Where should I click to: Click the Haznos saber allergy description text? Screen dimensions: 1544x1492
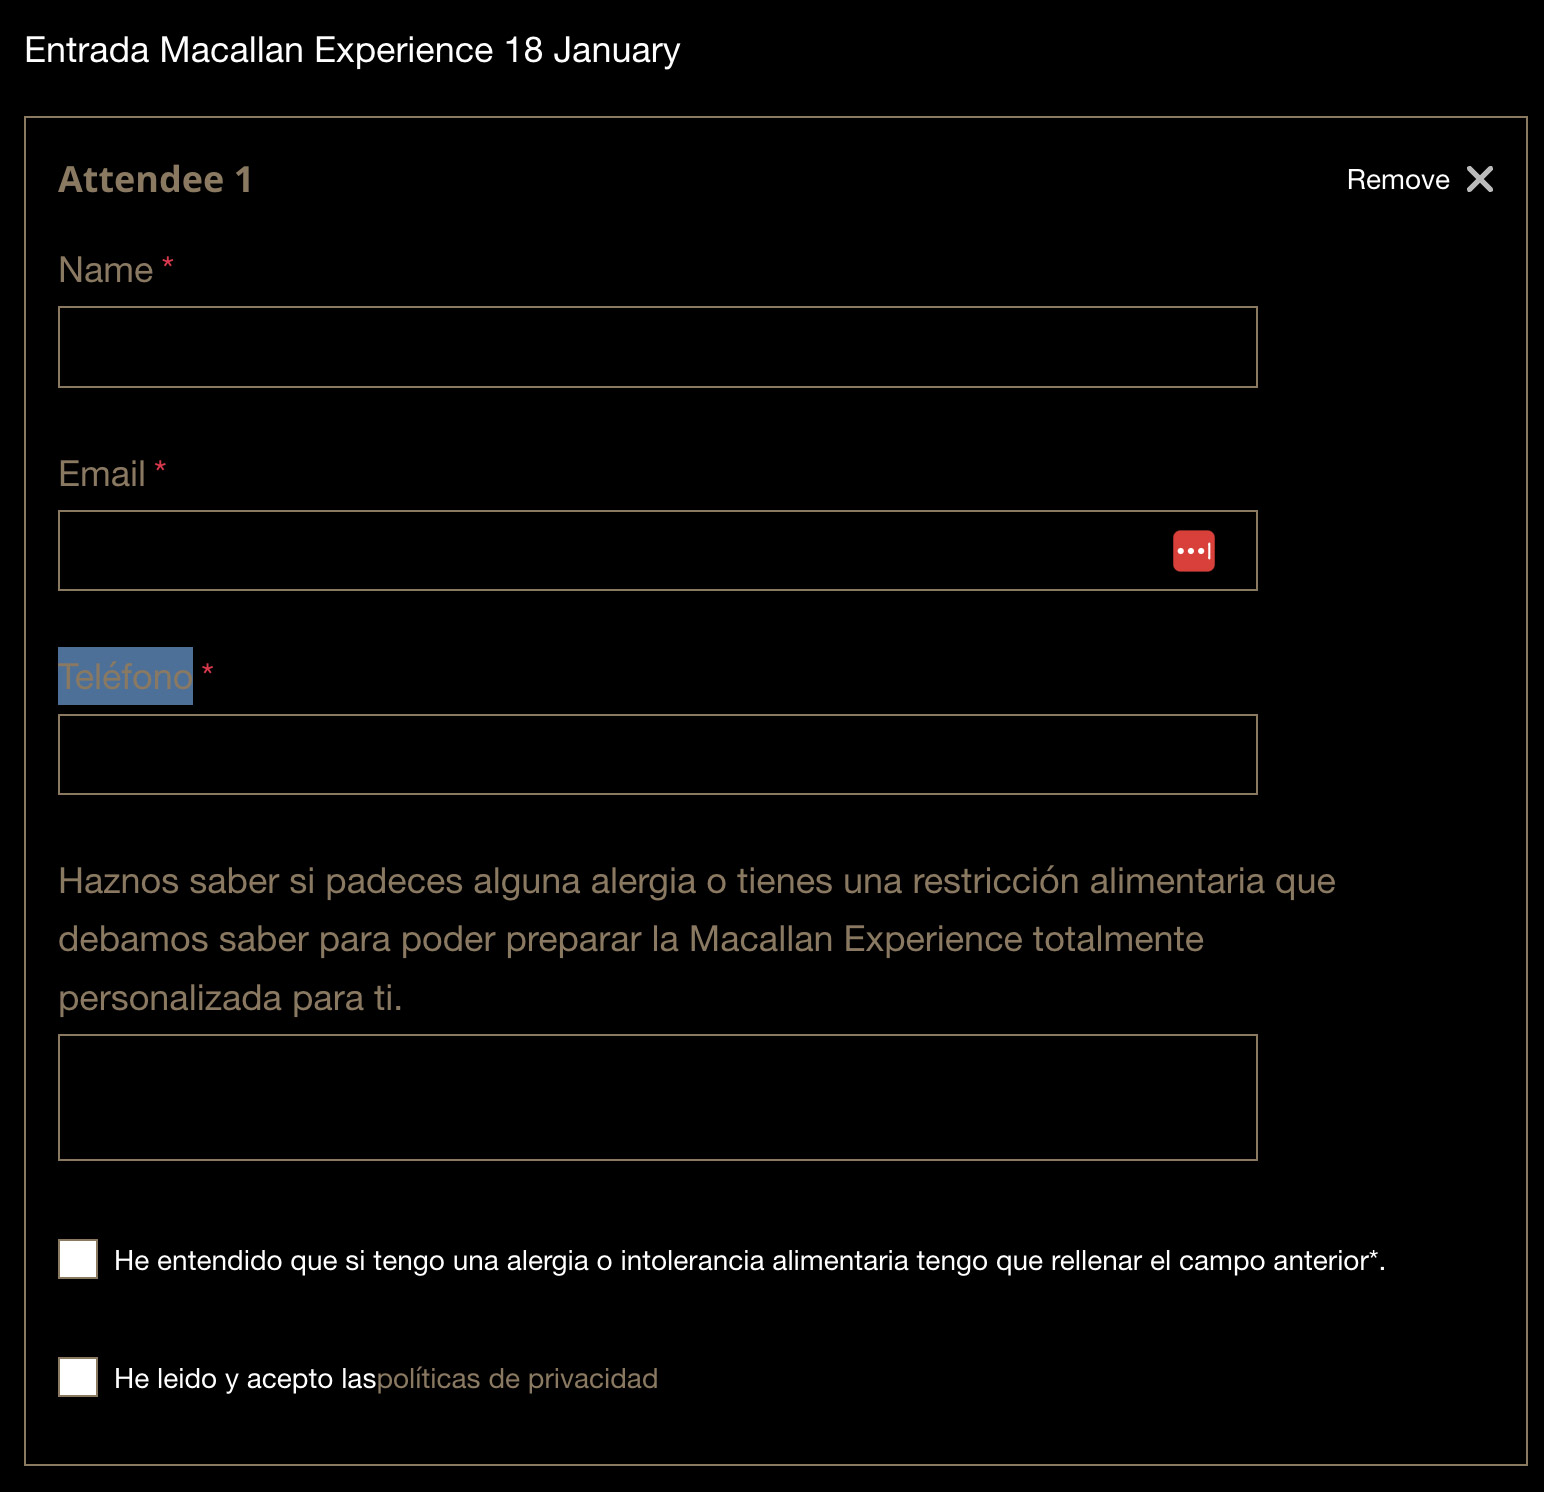pos(697,939)
